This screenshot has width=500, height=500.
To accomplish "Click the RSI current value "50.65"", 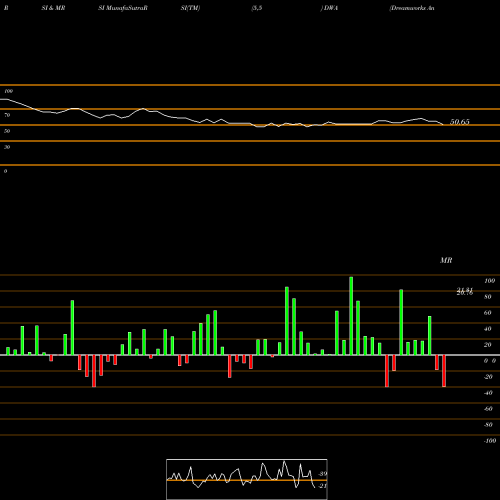I will [x=460, y=122].
